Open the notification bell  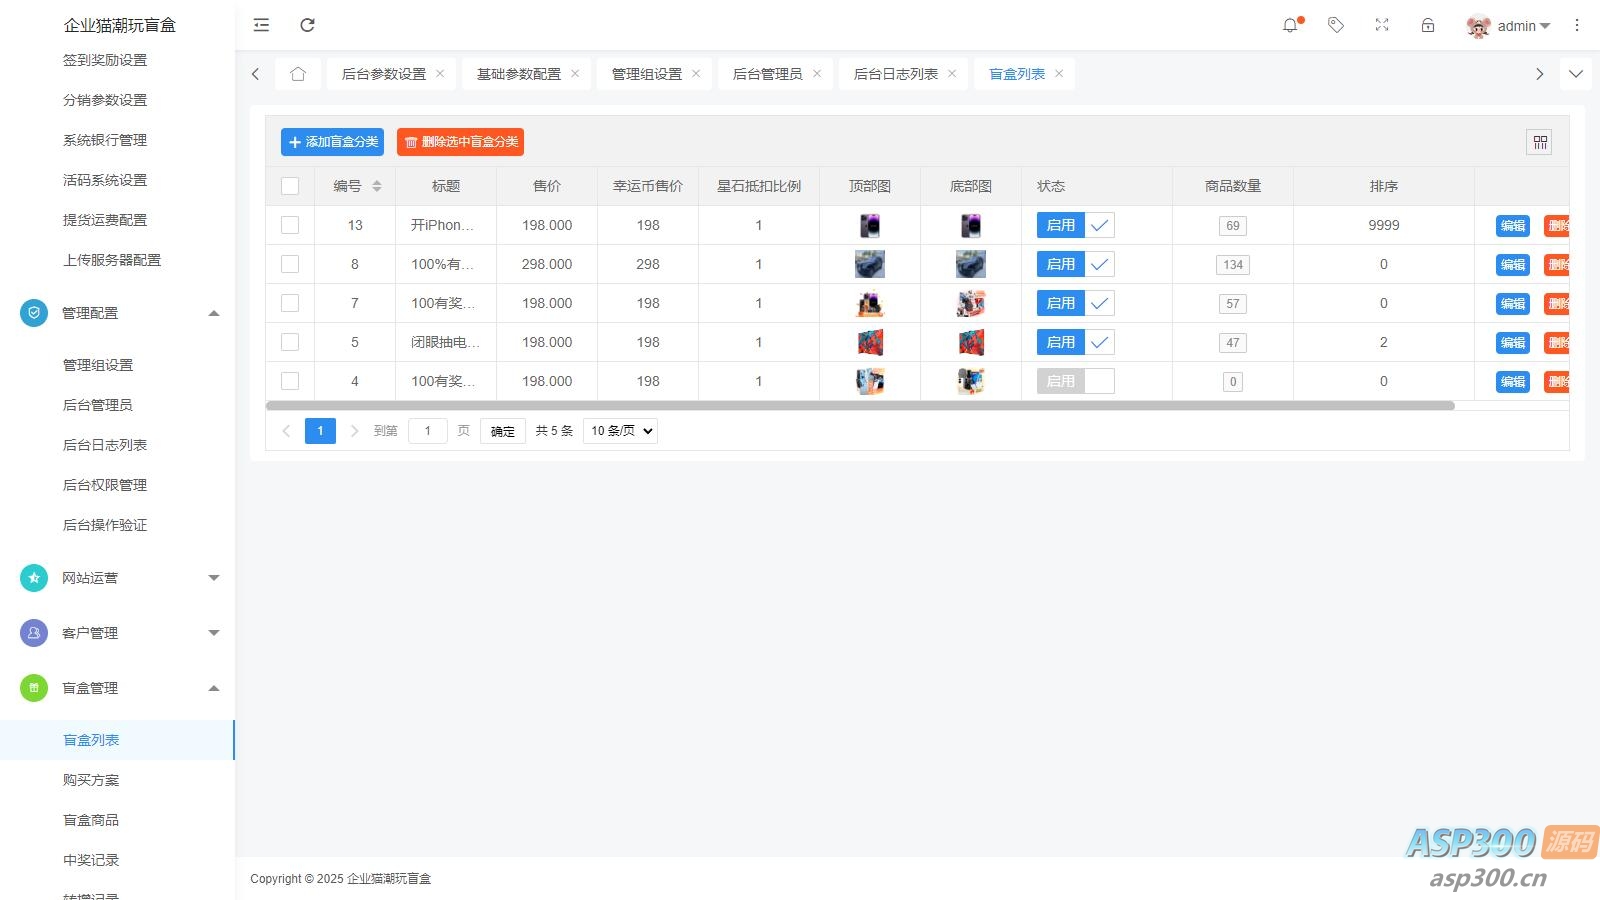pyautogui.click(x=1290, y=25)
